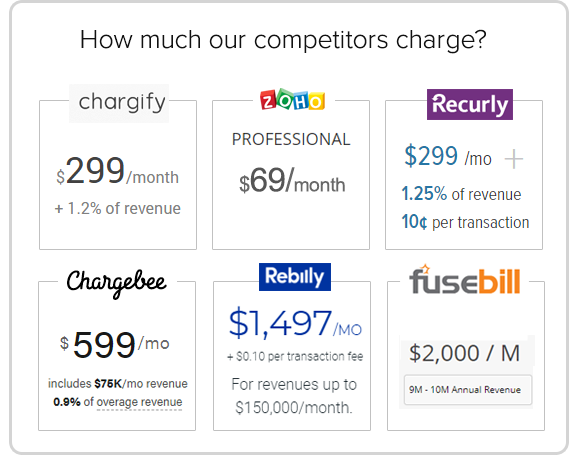Click Rebilly's $0.10 per transaction fee note
The height and width of the screenshot is (455, 578).
[x=295, y=357]
